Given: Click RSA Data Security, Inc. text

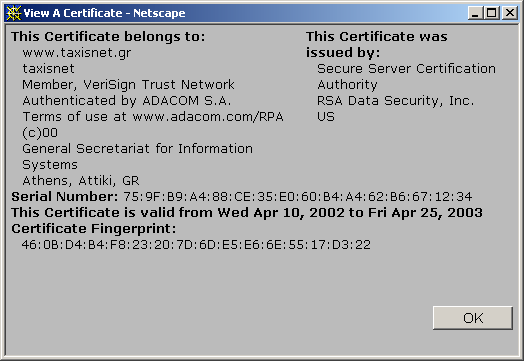Looking at the screenshot, I should pyautogui.click(x=396, y=101).
